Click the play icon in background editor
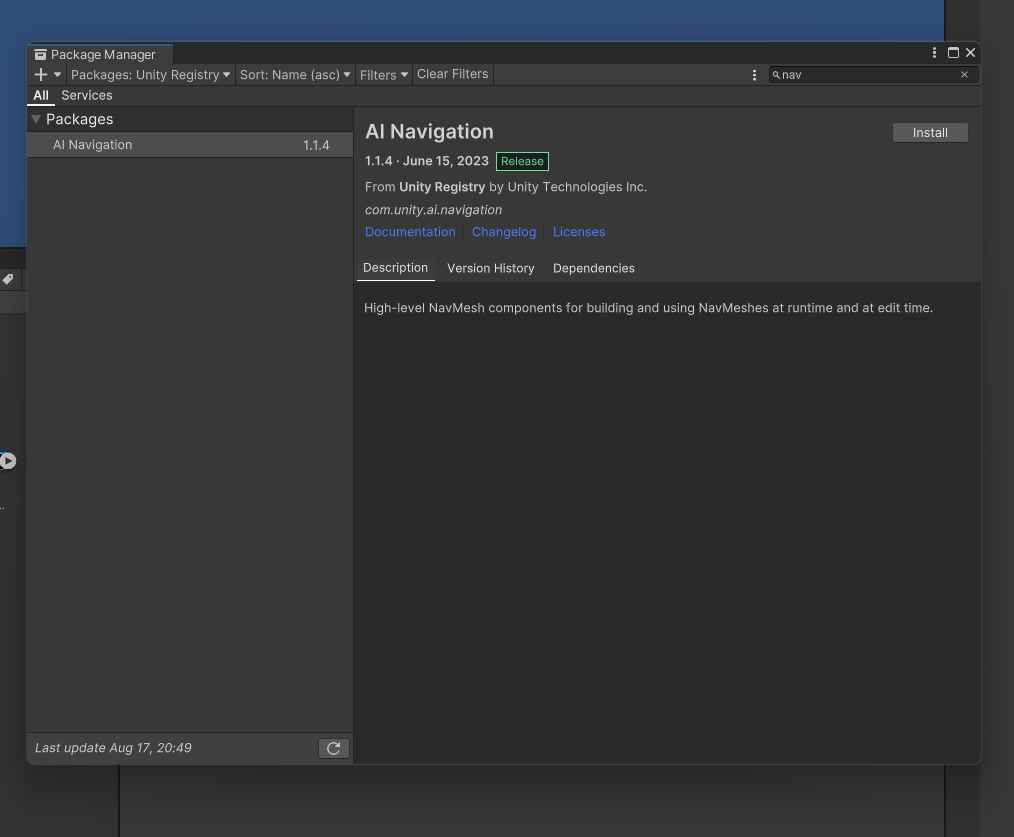 tap(8, 461)
